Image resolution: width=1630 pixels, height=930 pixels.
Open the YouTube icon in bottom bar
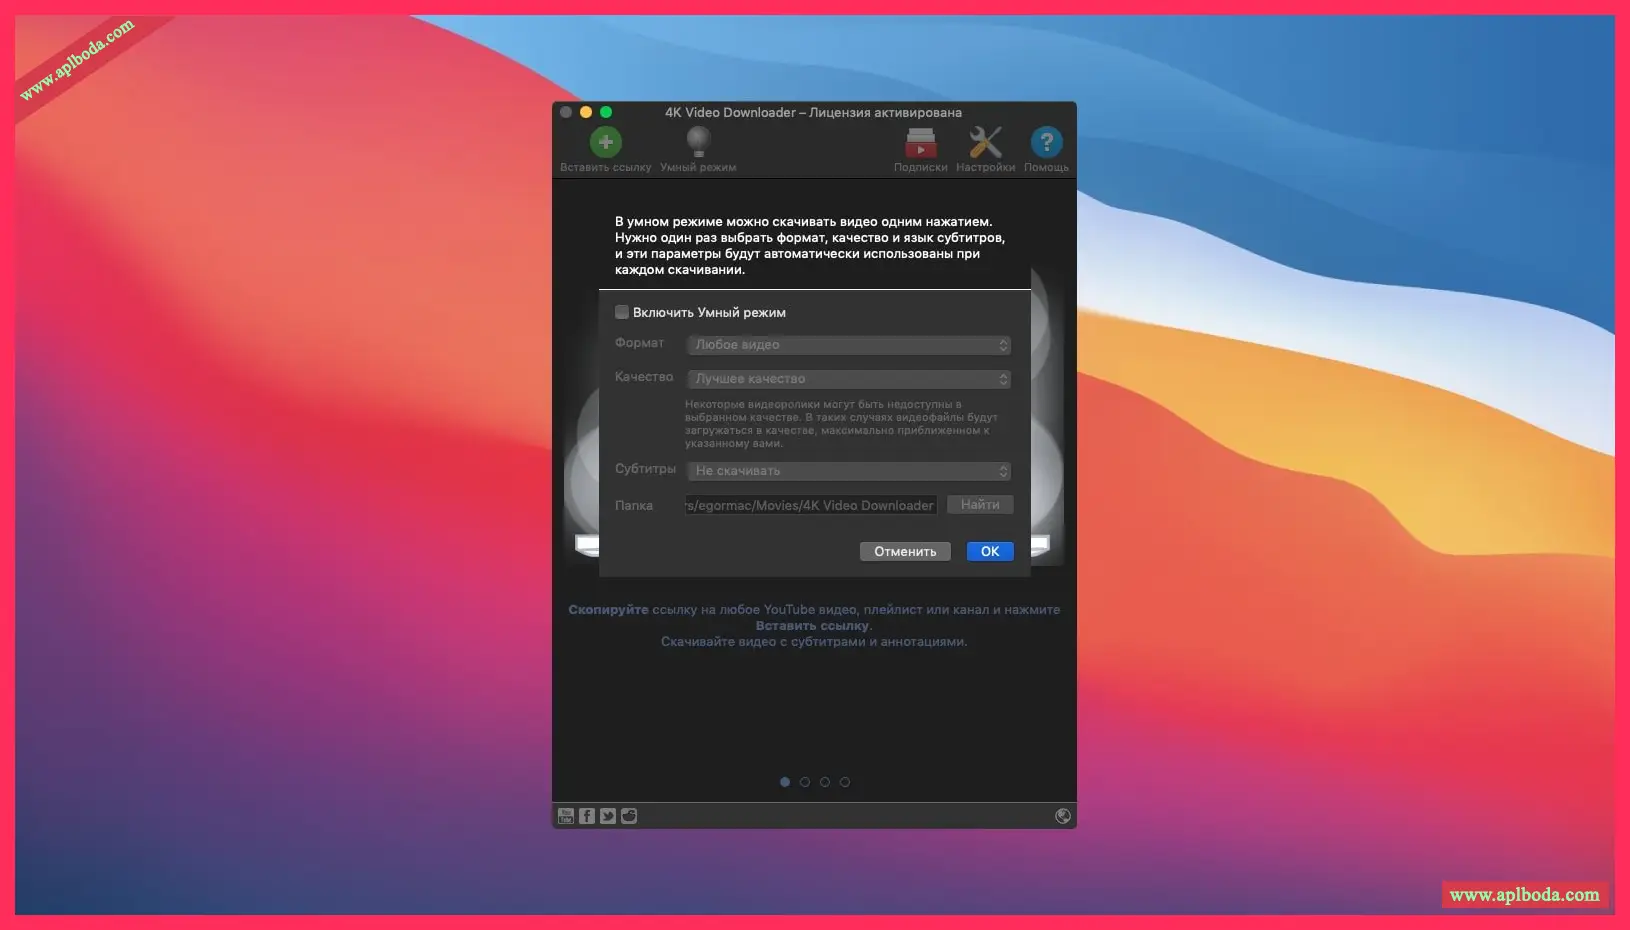pos(566,816)
